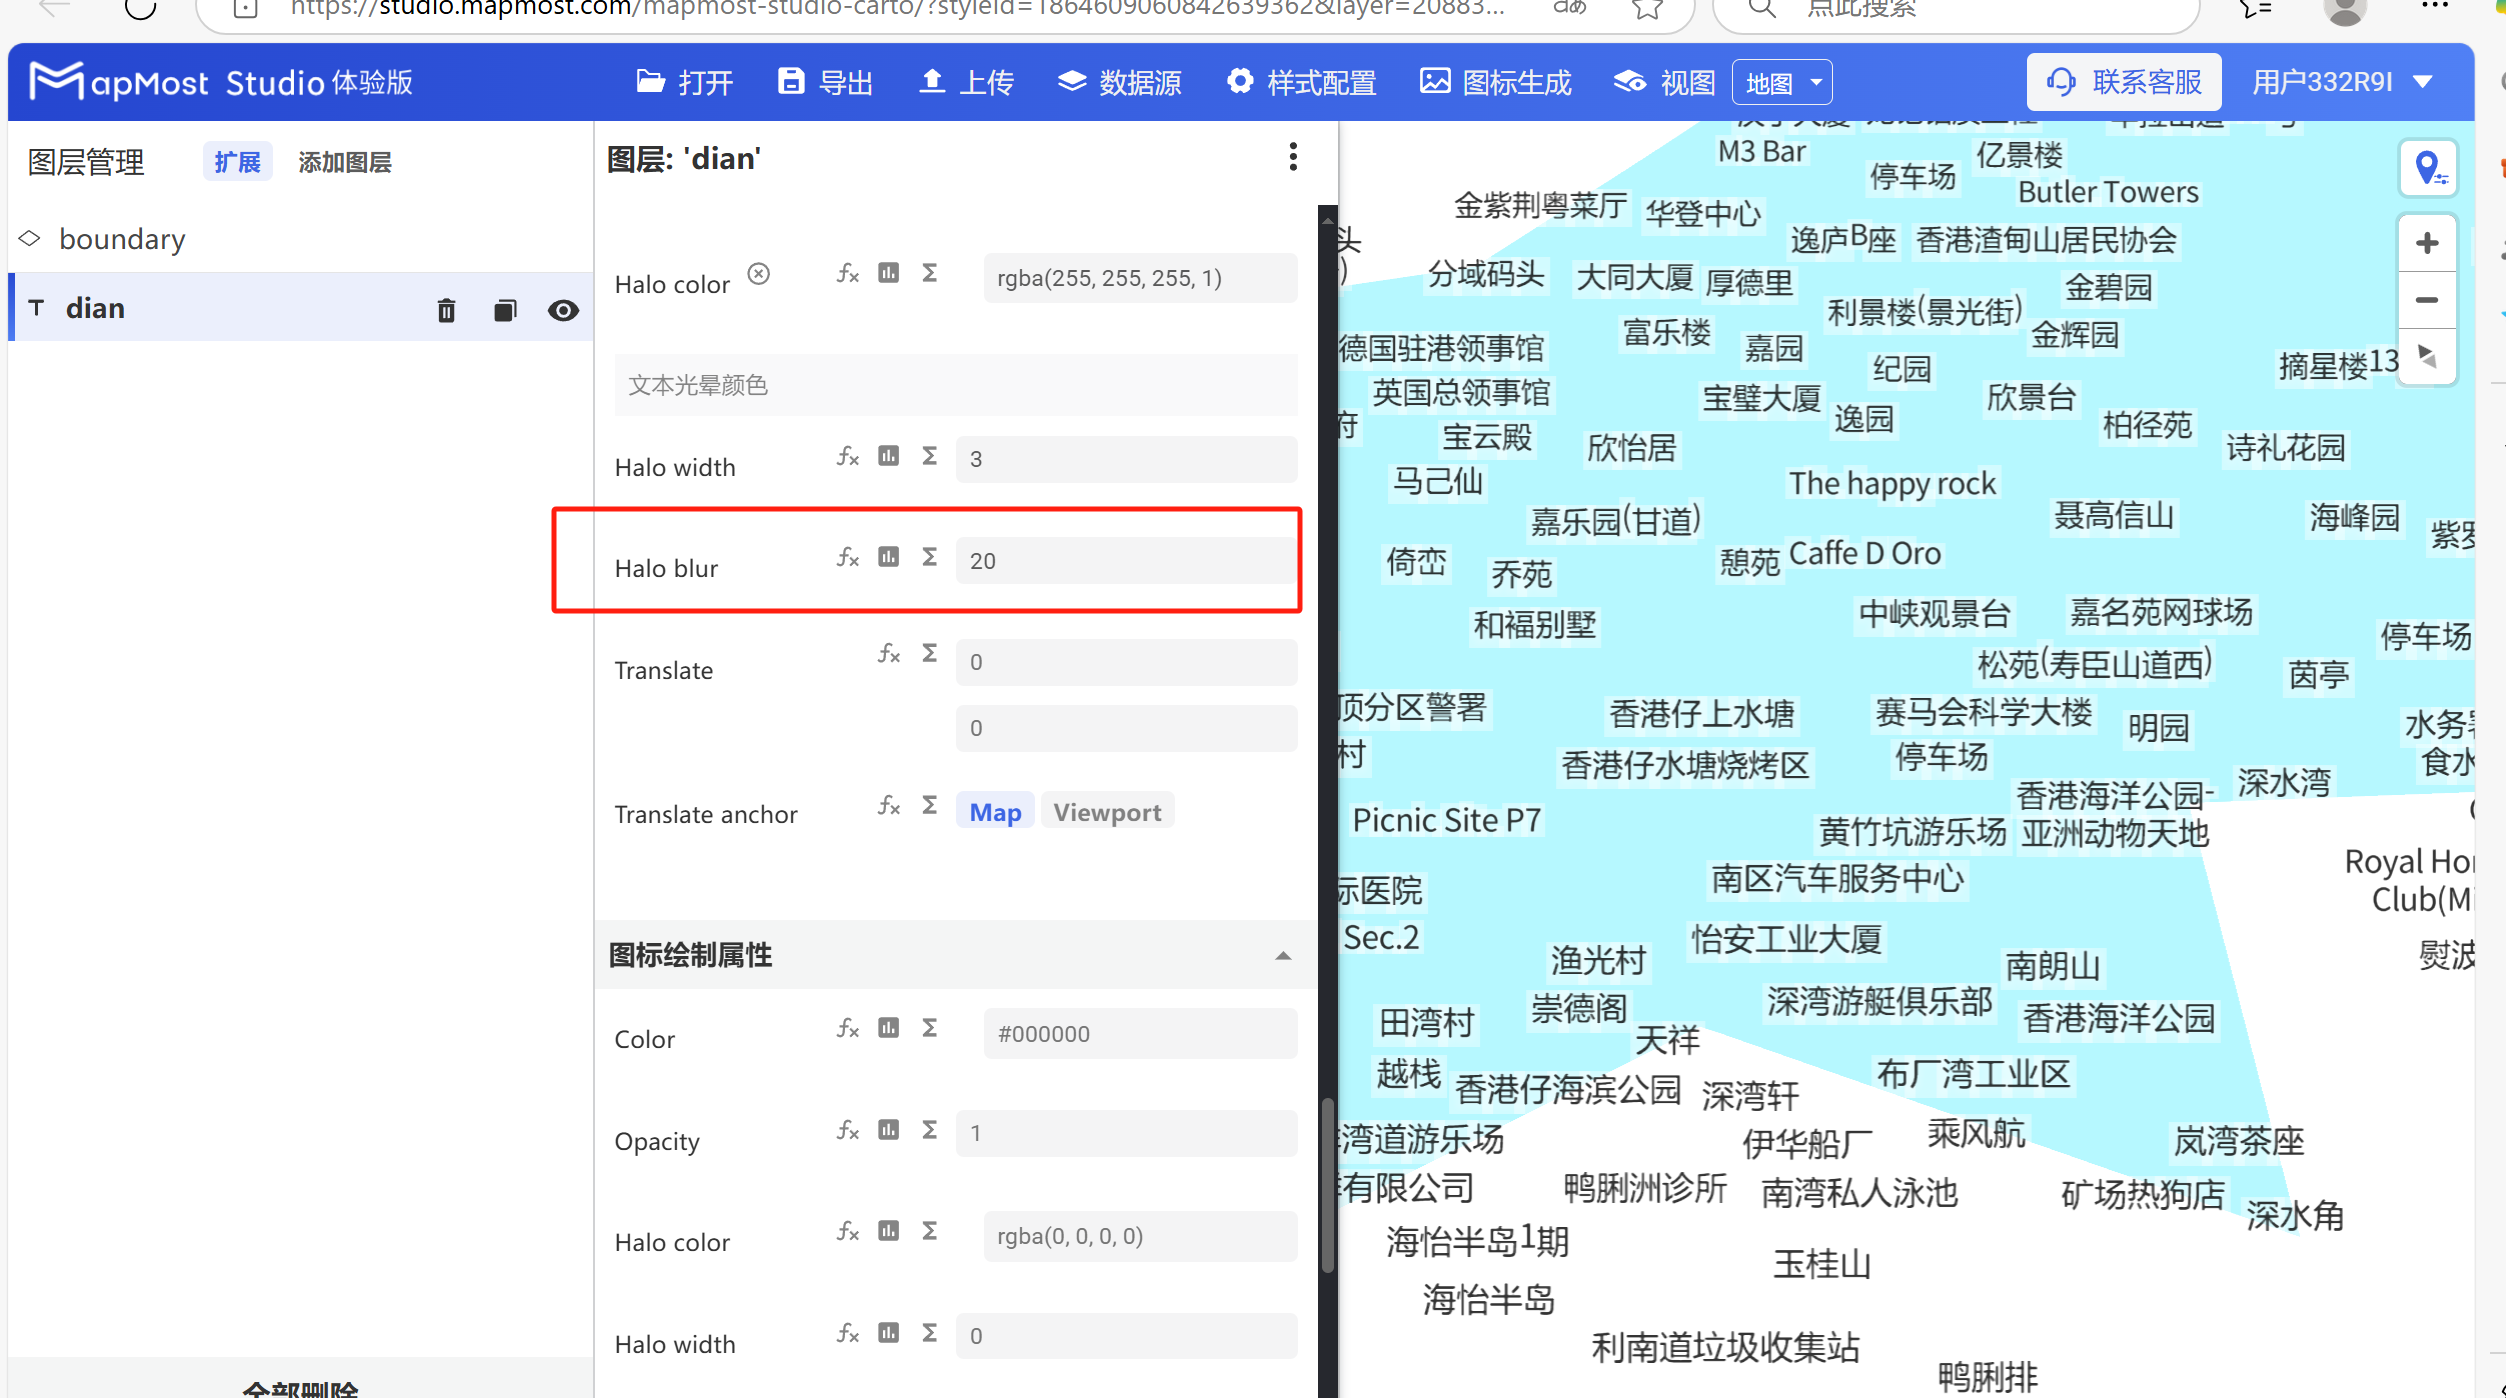The image size is (2506, 1398).
Task: Collapse the 图标绘制属性 section
Action: click(x=1283, y=956)
